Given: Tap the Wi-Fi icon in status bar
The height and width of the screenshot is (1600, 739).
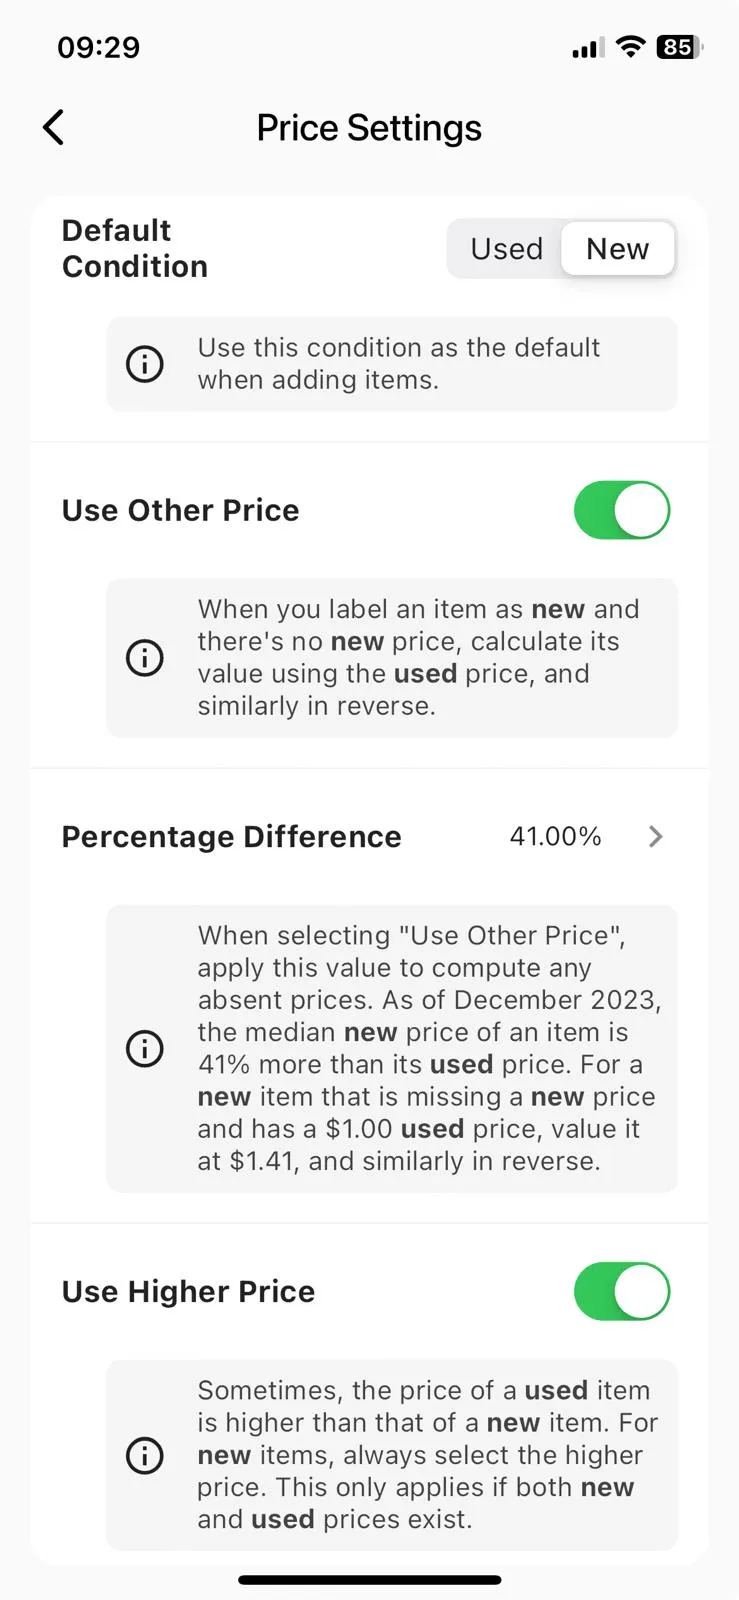Looking at the screenshot, I should (x=630, y=47).
